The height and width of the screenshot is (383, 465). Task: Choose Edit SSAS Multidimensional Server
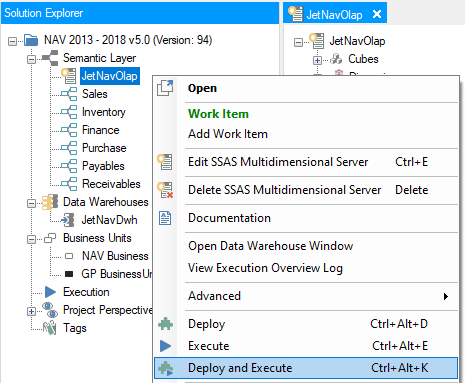pos(306,162)
